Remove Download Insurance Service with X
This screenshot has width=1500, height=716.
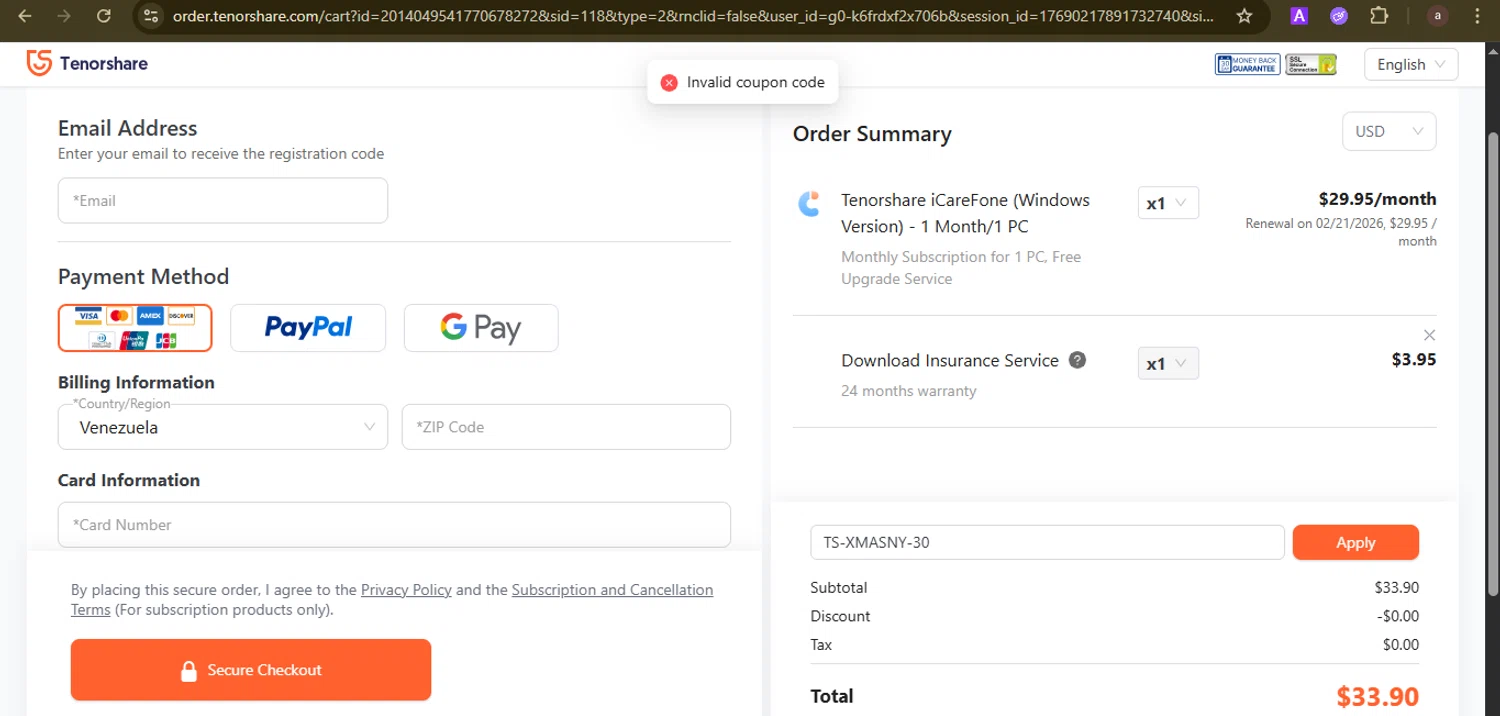pyautogui.click(x=1429, y=335)
